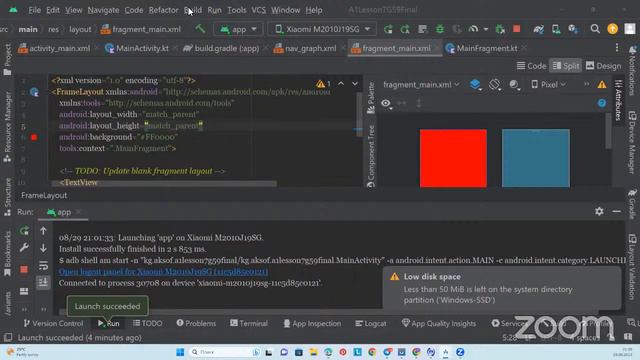Toggle scroll to end icon in console
The width and height of the screenshot is (640, 360).
[43, 282]
